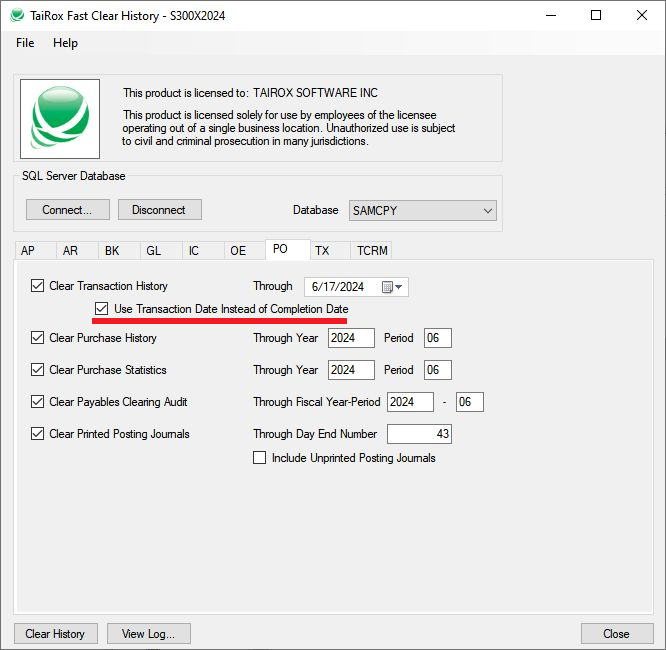This screenshot has height=650, width=666.
Task: Click Through Day End Number field
Action: [419, 434]
